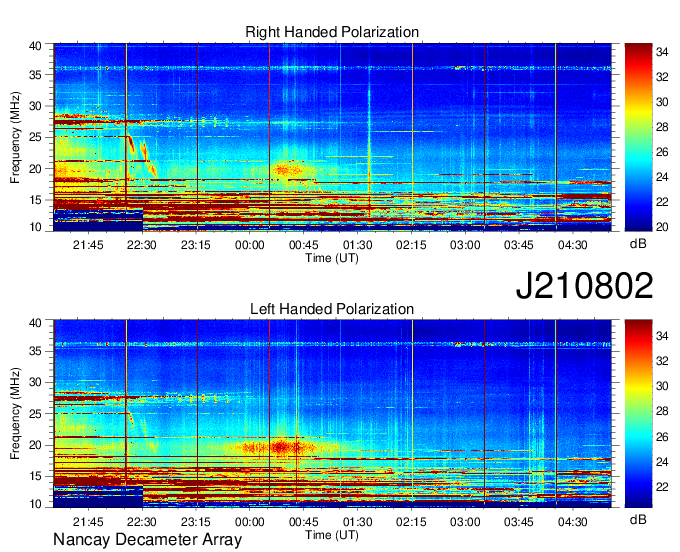Click the upper plot's color scale bar
This screenshot has height=552, width=680.
point(638,137)
